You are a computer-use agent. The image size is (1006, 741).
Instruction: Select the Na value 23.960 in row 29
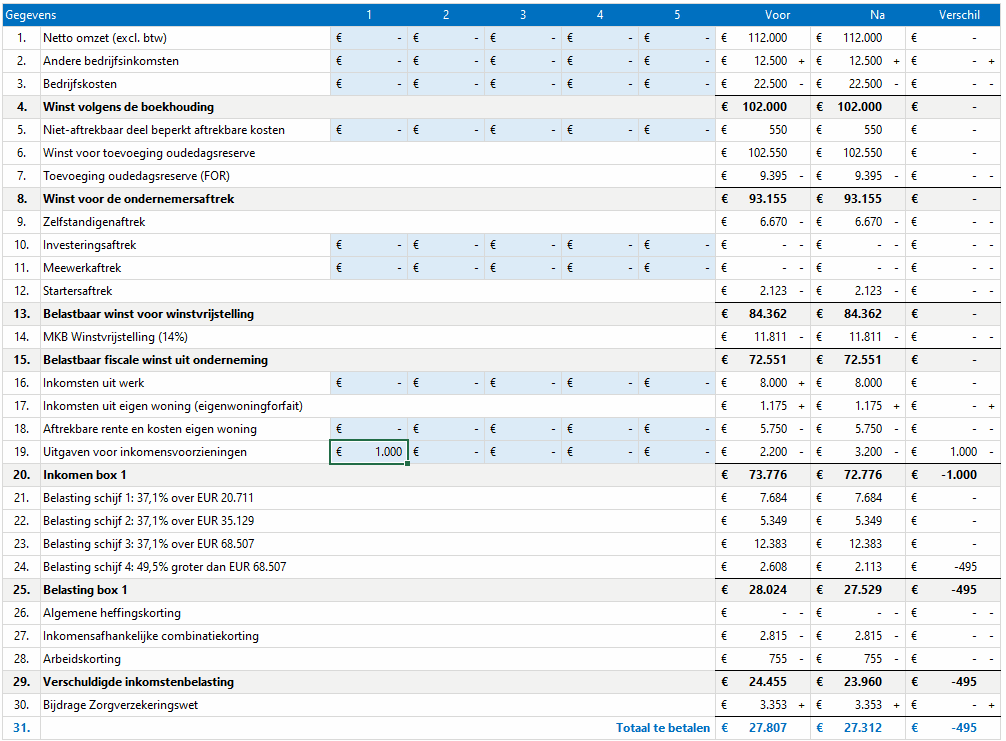(862, 682)
